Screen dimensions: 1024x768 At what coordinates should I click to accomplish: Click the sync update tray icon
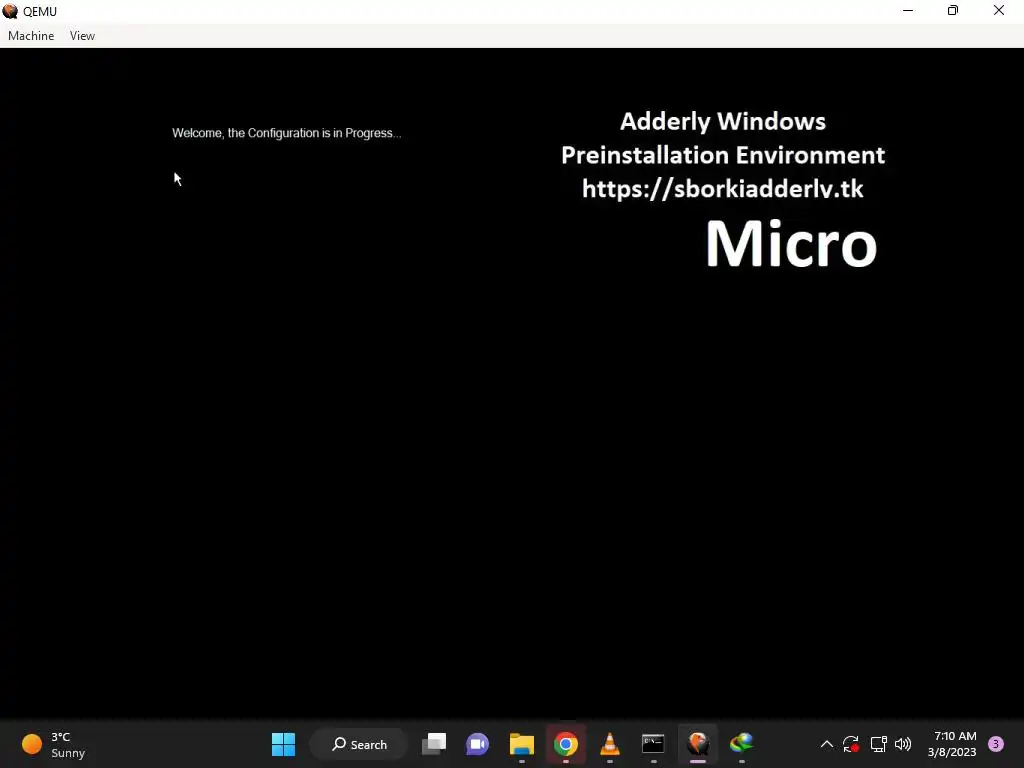pyautogui.click(x=851, y=744)
